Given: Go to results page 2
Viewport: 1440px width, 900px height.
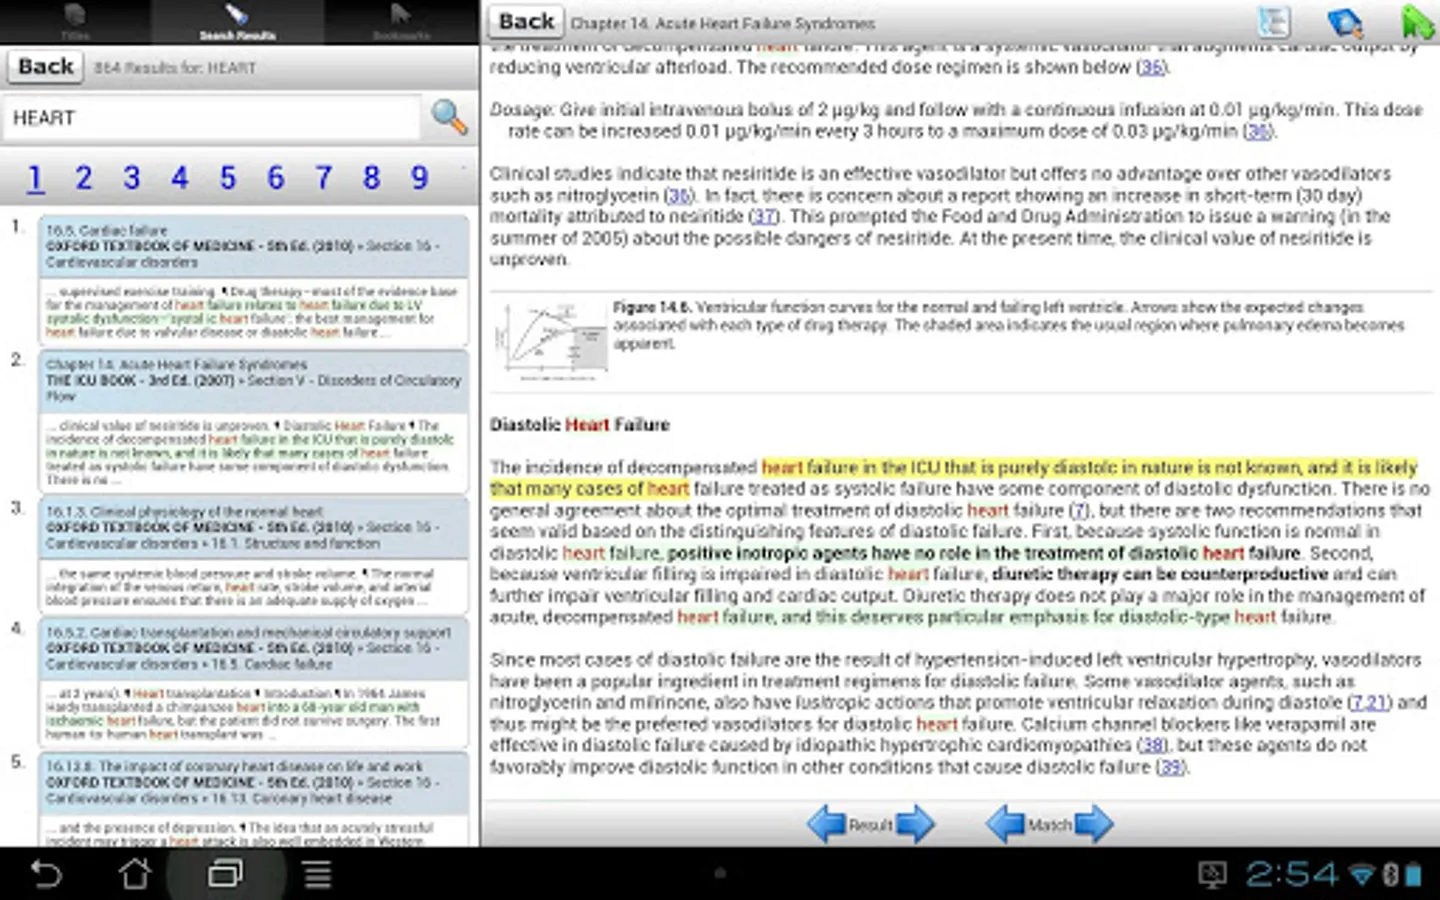Looking at the screenshot, I should (83, 178).
